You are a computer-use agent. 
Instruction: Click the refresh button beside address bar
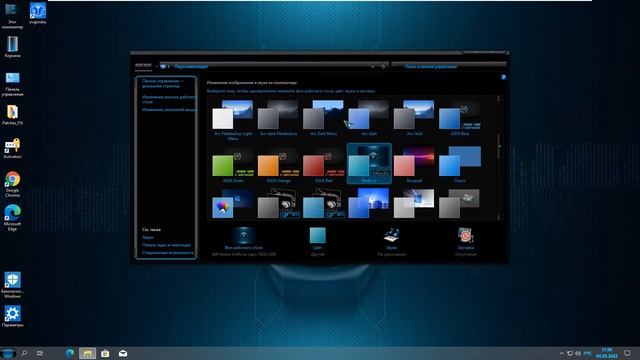383,66
